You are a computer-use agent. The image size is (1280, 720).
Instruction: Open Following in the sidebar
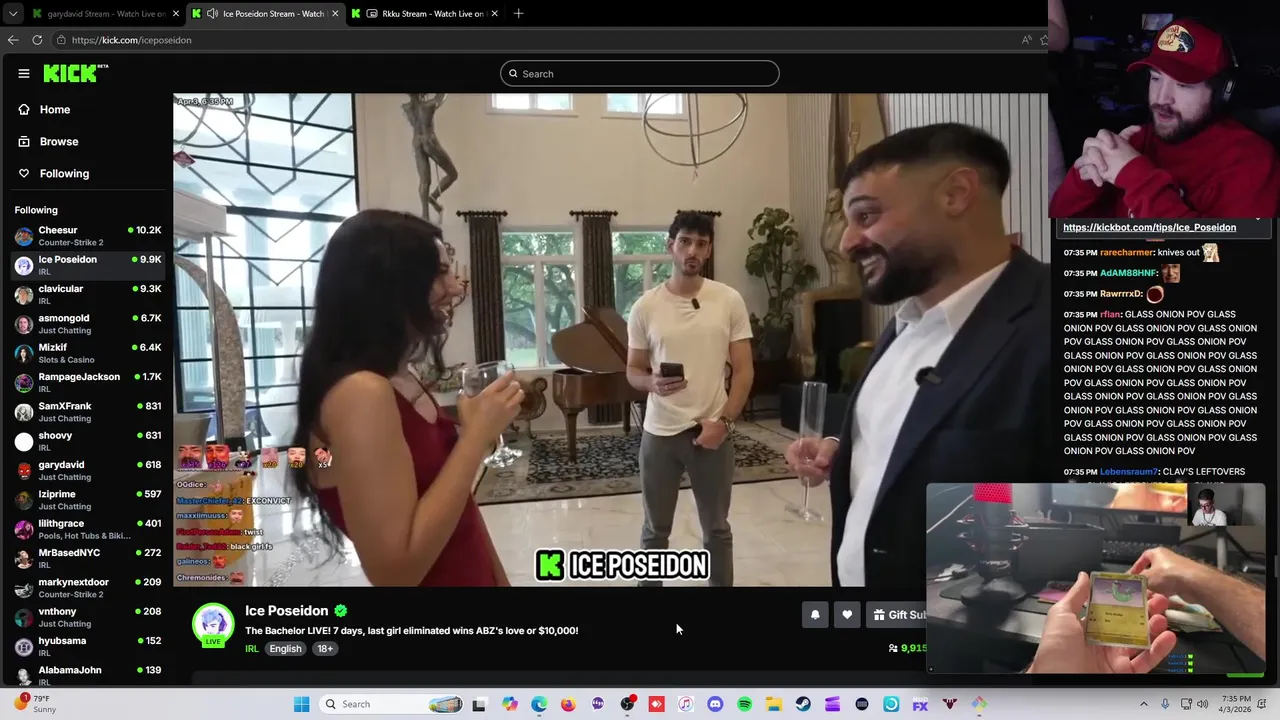[64, 173]
